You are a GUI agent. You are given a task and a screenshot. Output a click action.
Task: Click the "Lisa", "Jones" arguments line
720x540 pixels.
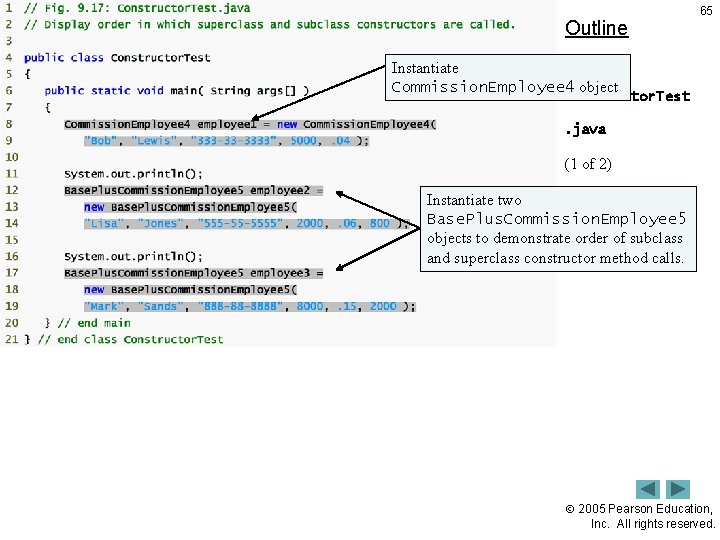[x=246, y=224]
